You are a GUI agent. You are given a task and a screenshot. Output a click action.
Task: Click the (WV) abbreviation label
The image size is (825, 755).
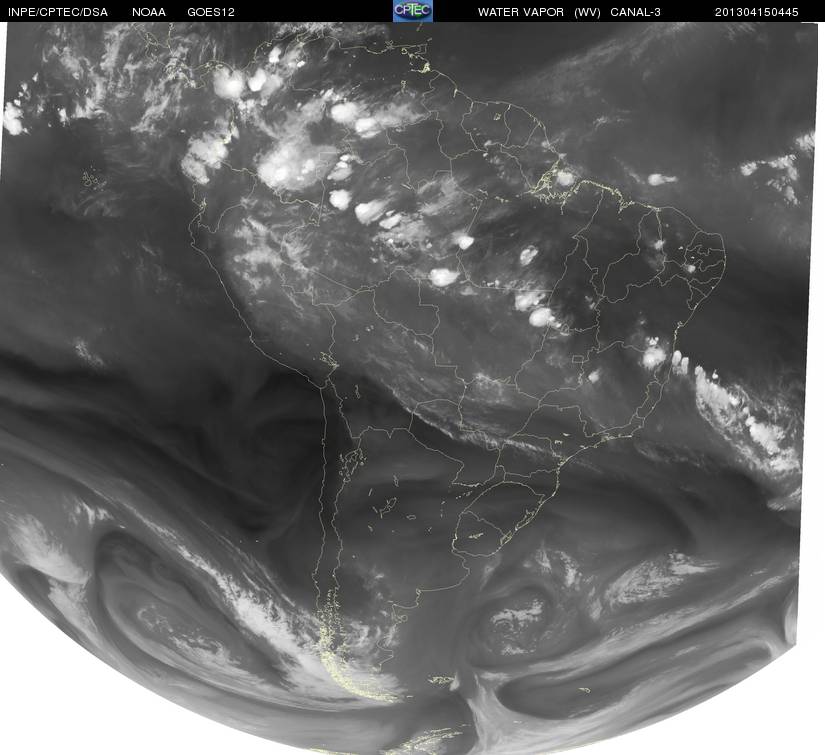click(587, 12)
